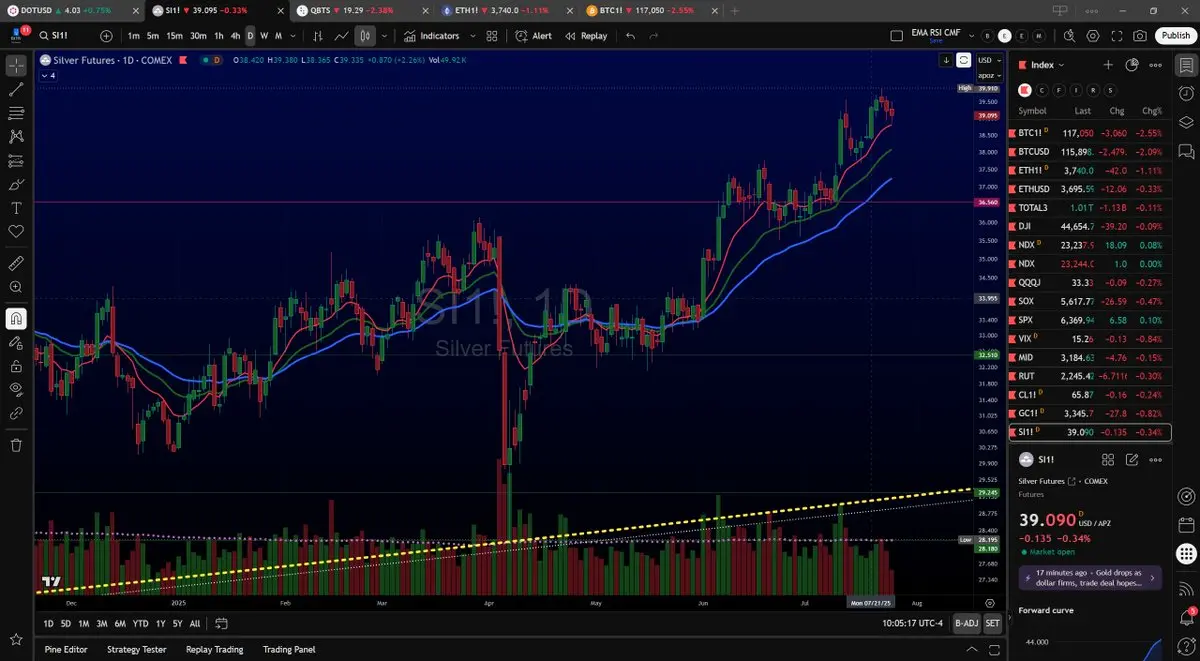The width and height of the screenshot is (1200, 661).
Task: Toggle the SET settlement option
Action: coord(992,624)
